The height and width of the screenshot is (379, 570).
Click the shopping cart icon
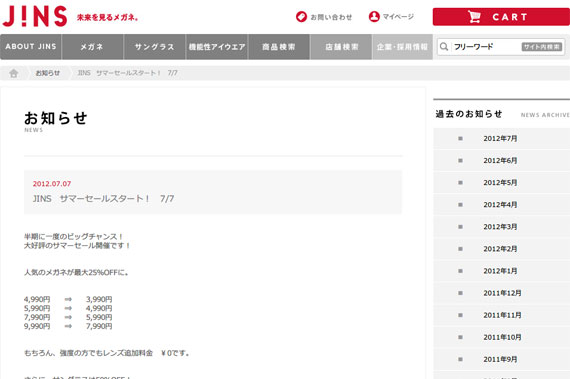474,17
